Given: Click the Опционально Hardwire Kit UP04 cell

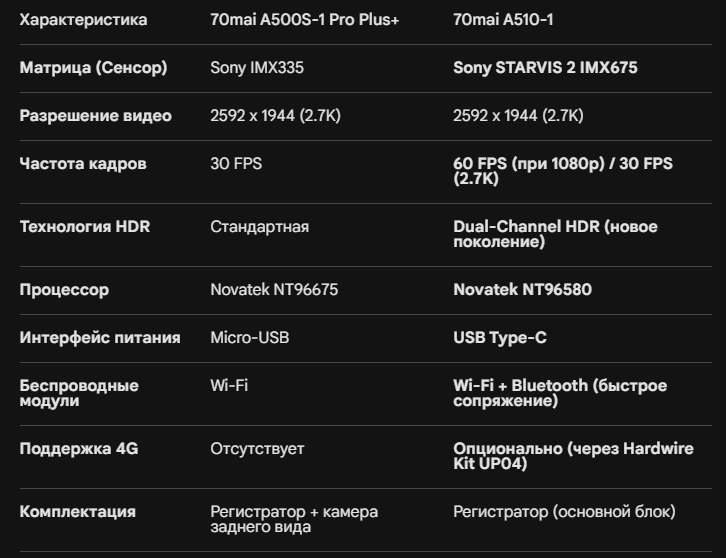Looking at the screenshot, I should [573, 456].
